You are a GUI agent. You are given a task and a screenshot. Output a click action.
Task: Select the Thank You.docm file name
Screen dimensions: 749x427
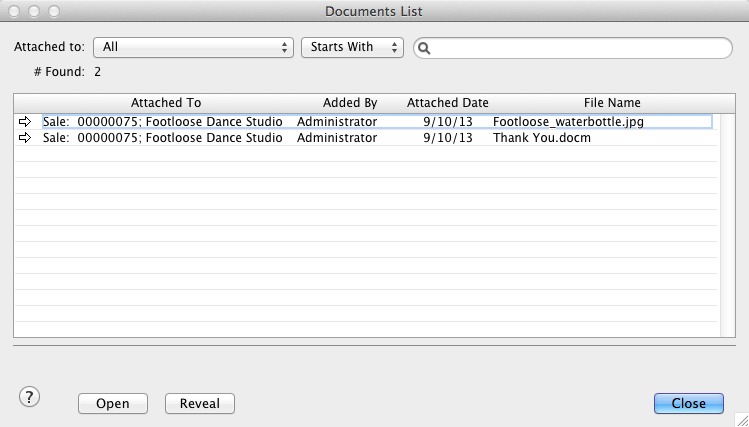[x=542, y=138]
